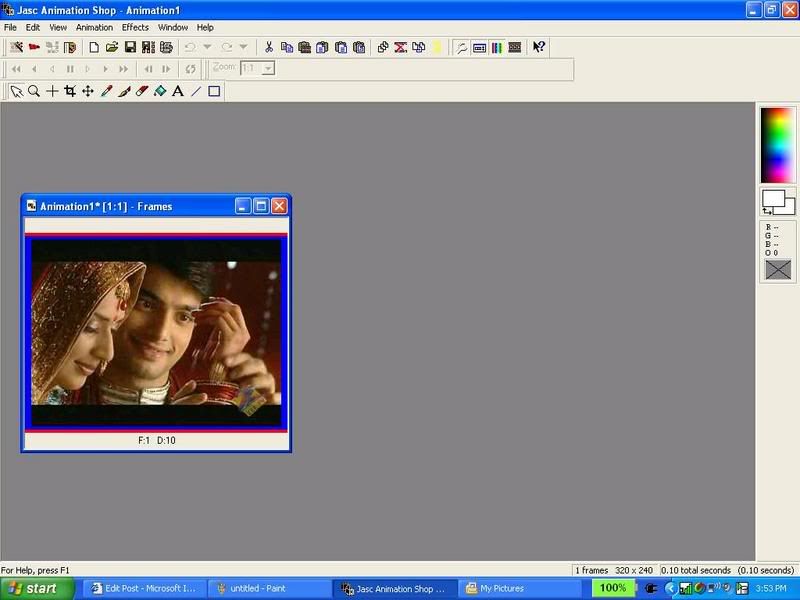Open the Help menu
The image size is (800, 600).
(205, 28)
